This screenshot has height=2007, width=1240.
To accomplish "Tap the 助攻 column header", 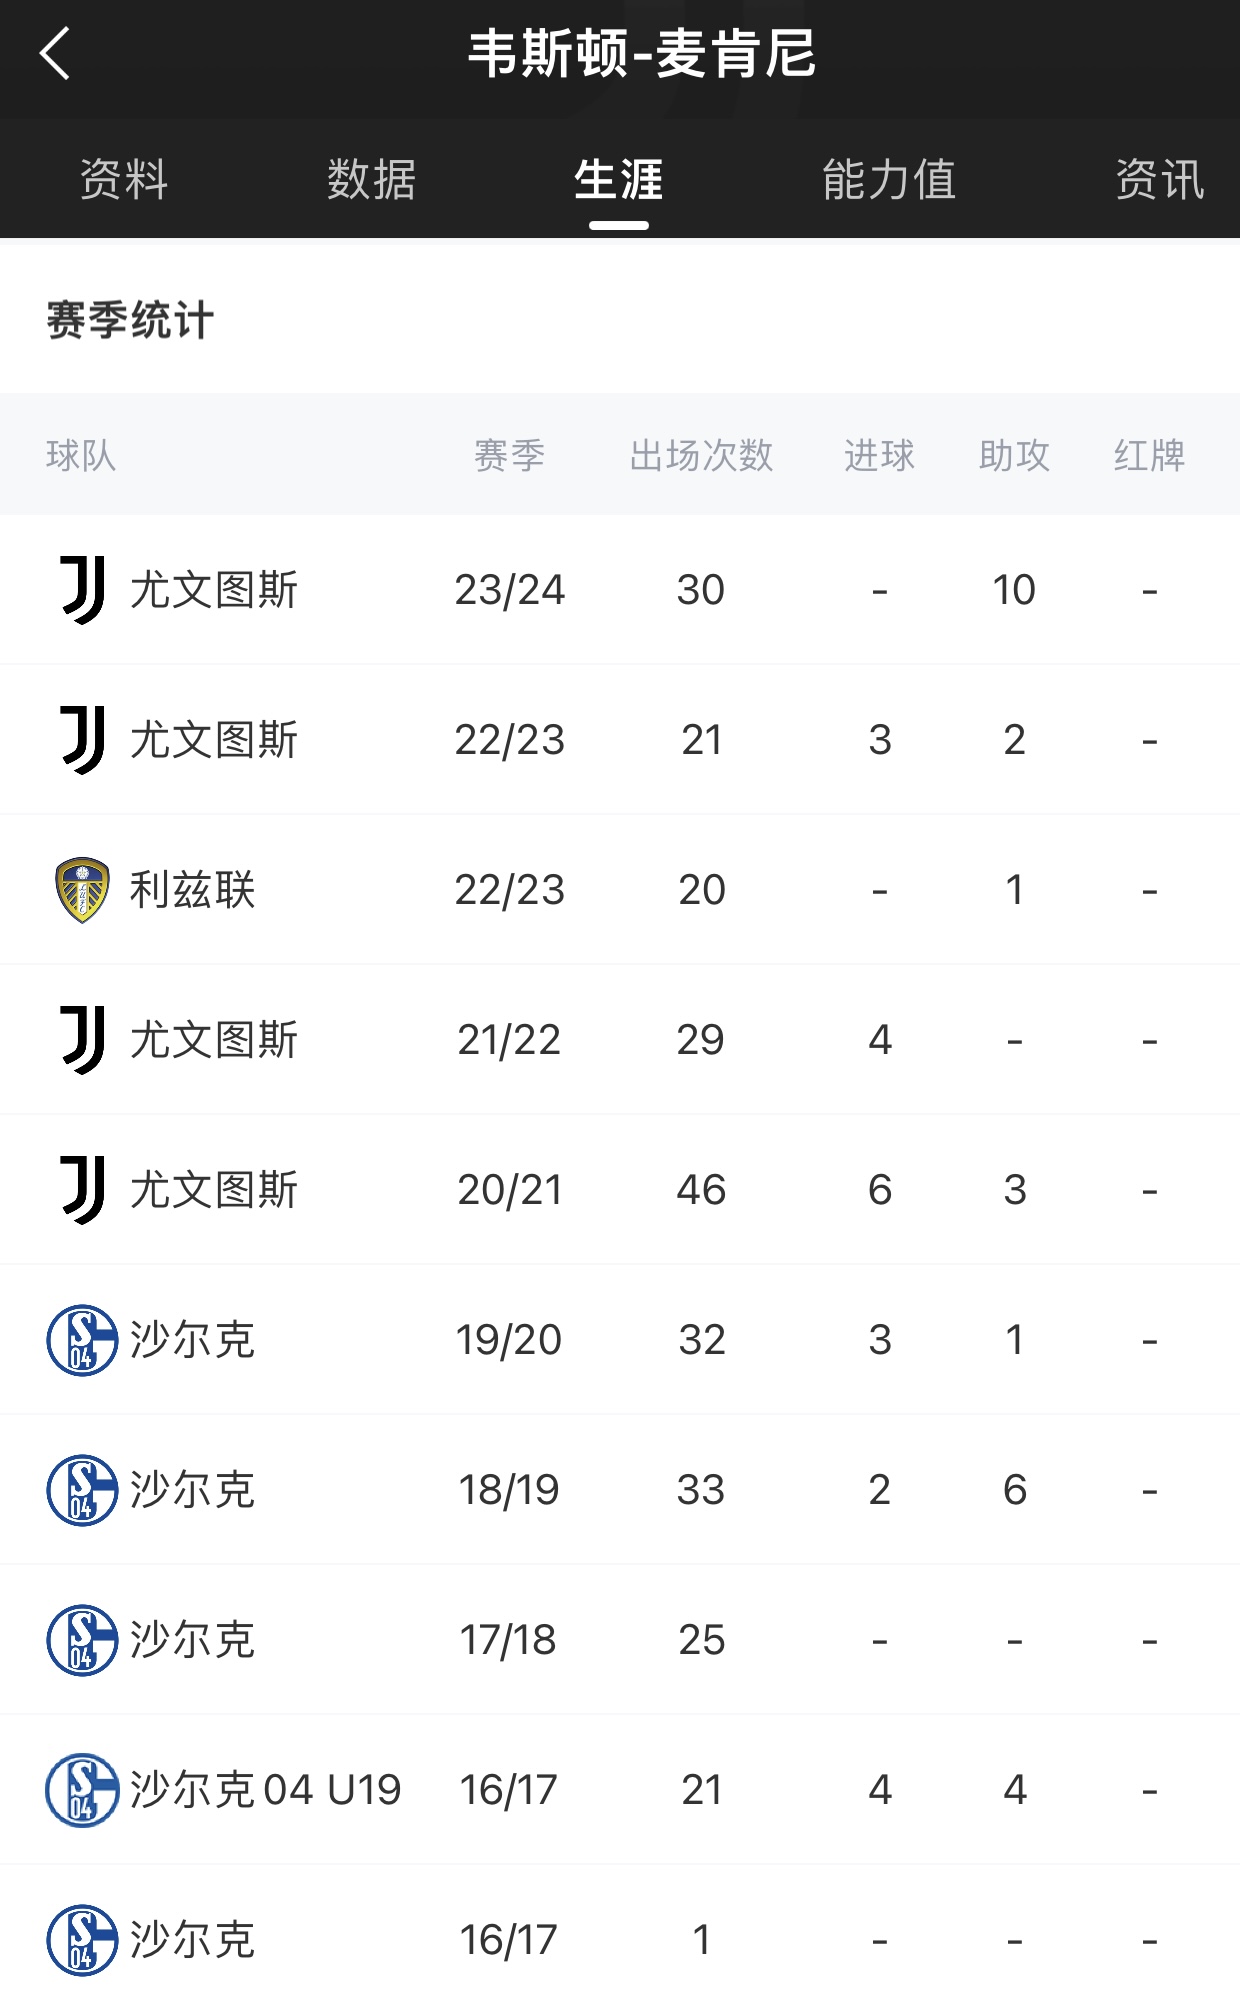I will pos(1014,456).
